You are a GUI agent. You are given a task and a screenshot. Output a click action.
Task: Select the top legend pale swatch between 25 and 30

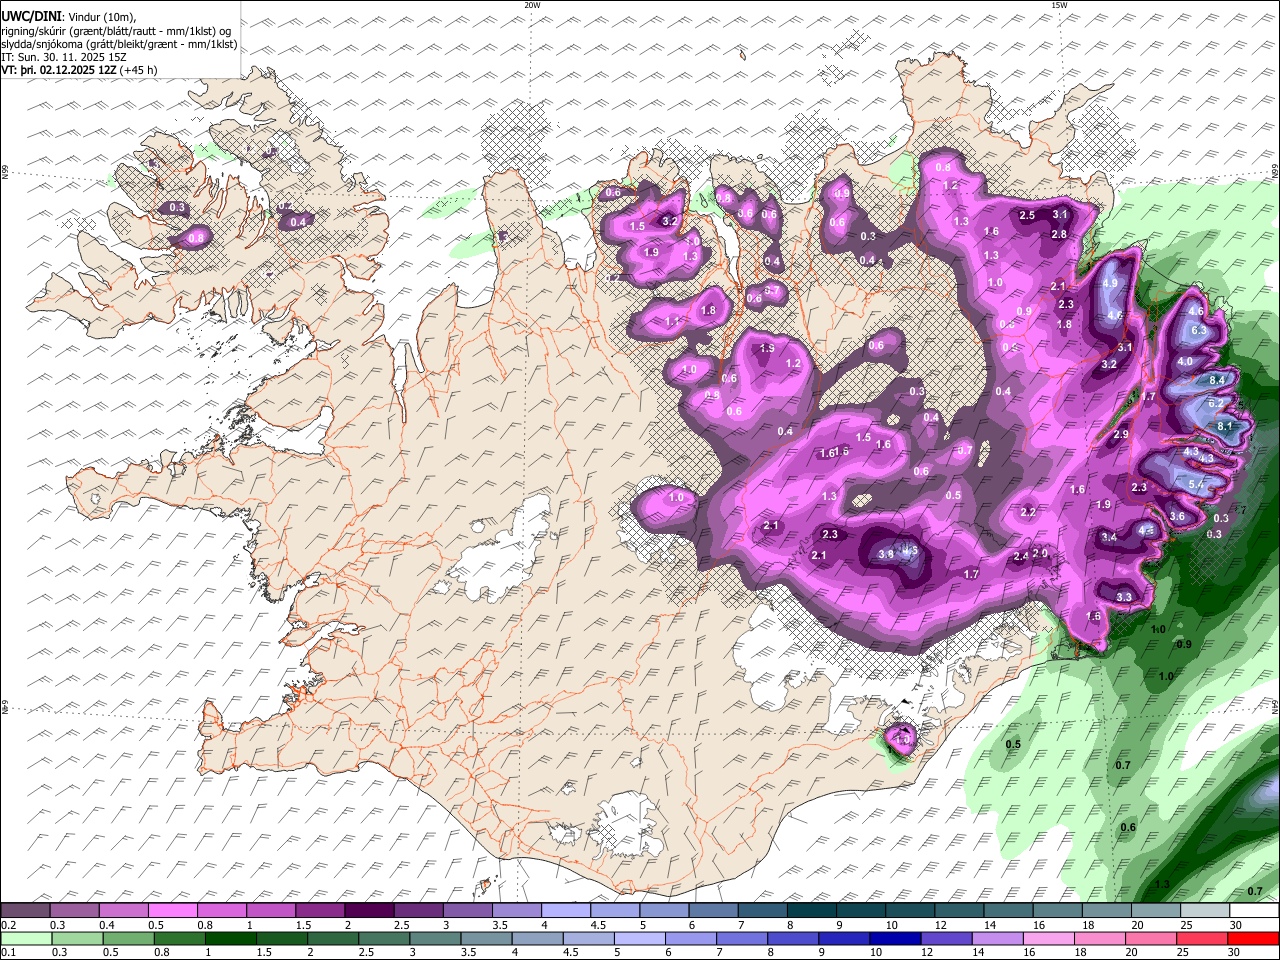click(x=1203, y=910)
